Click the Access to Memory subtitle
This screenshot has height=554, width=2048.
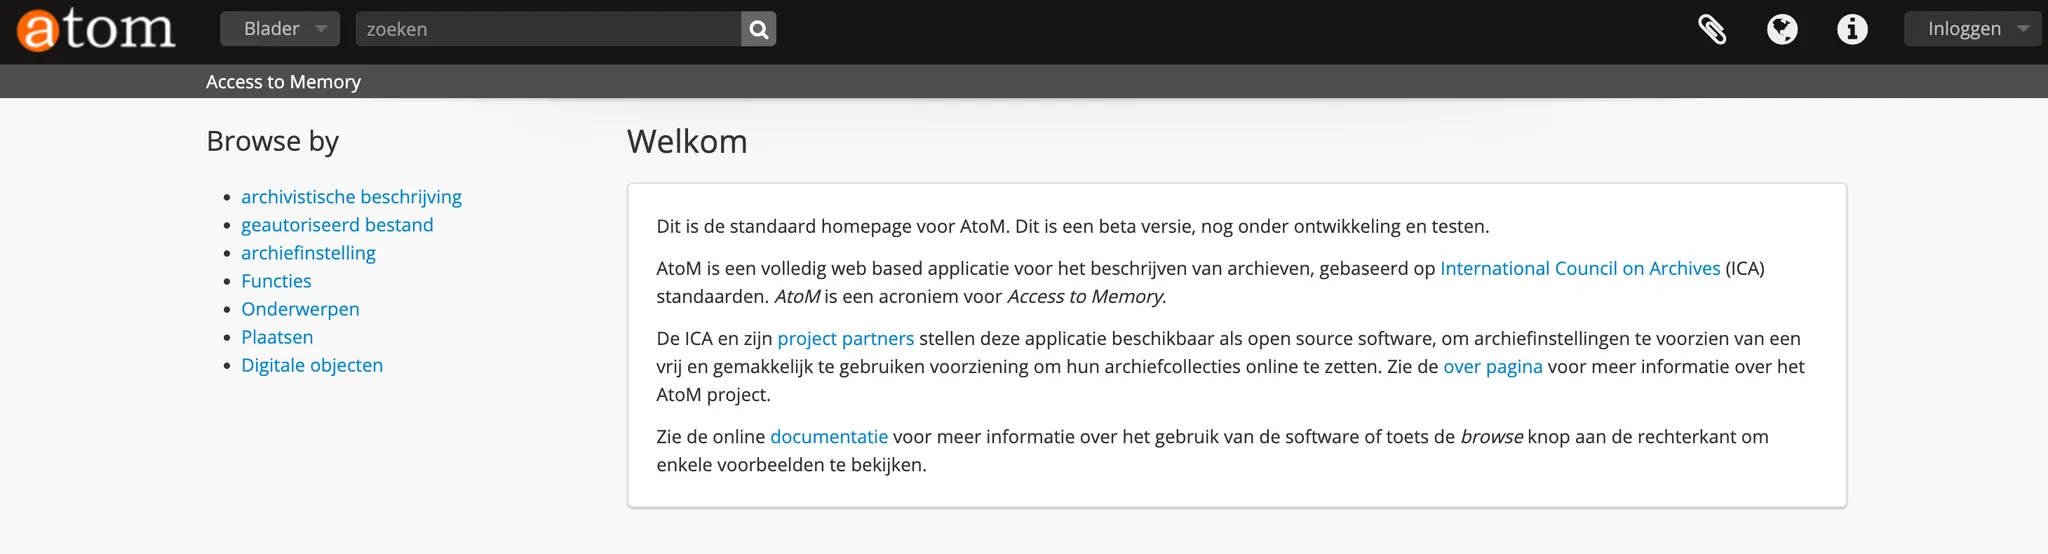coord(283,82)
